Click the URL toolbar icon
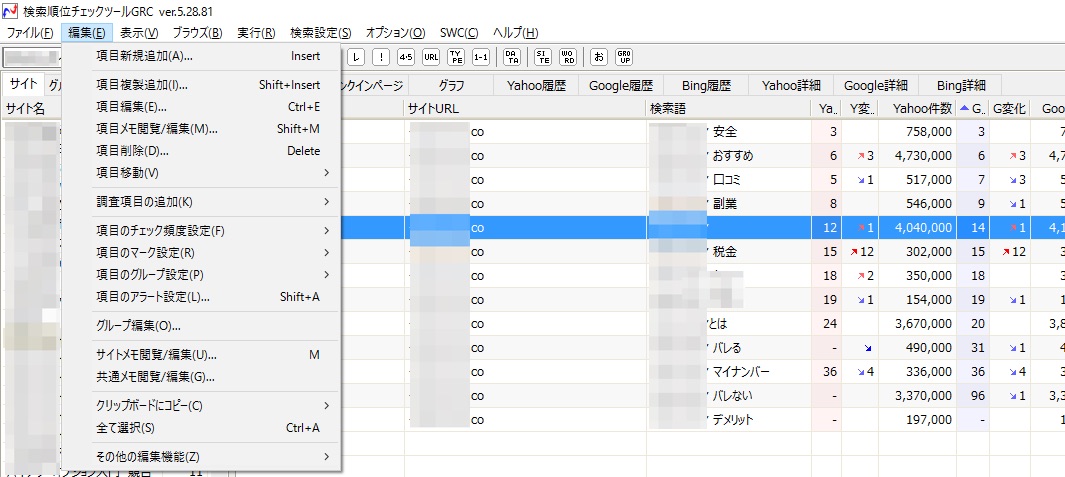 431,57
